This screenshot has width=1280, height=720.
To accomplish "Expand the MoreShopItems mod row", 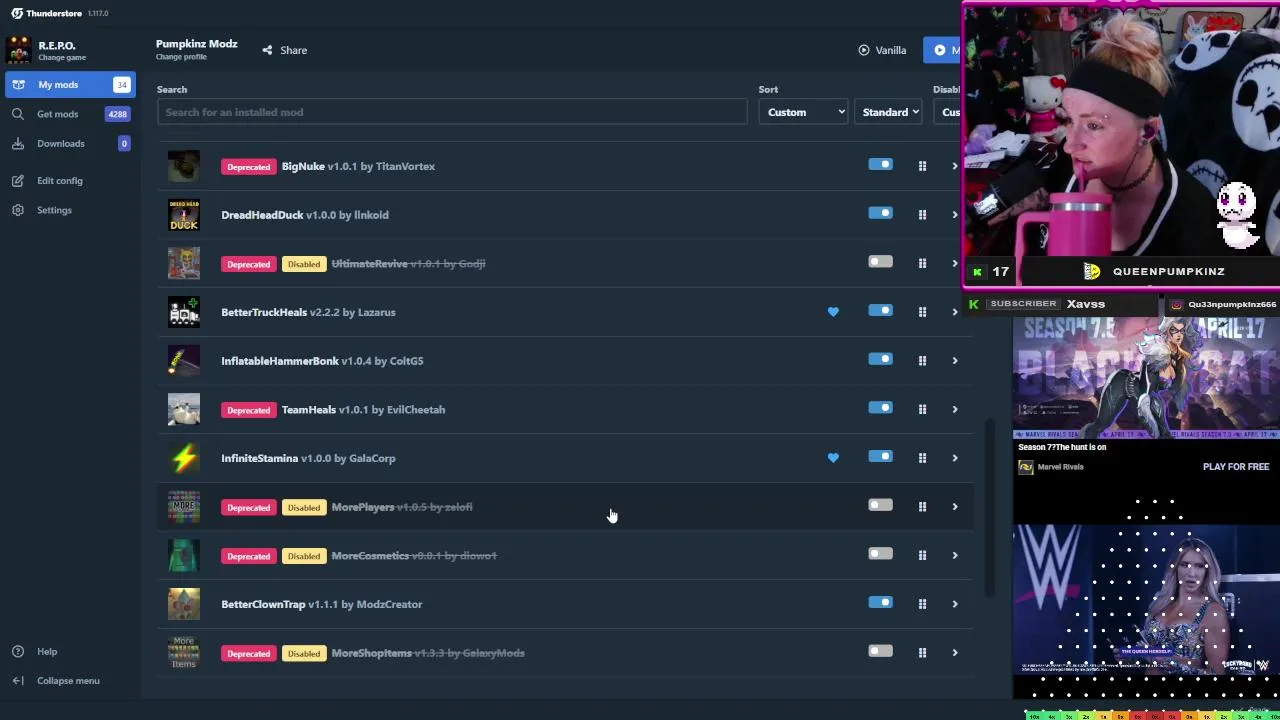I will coord(954,653).
